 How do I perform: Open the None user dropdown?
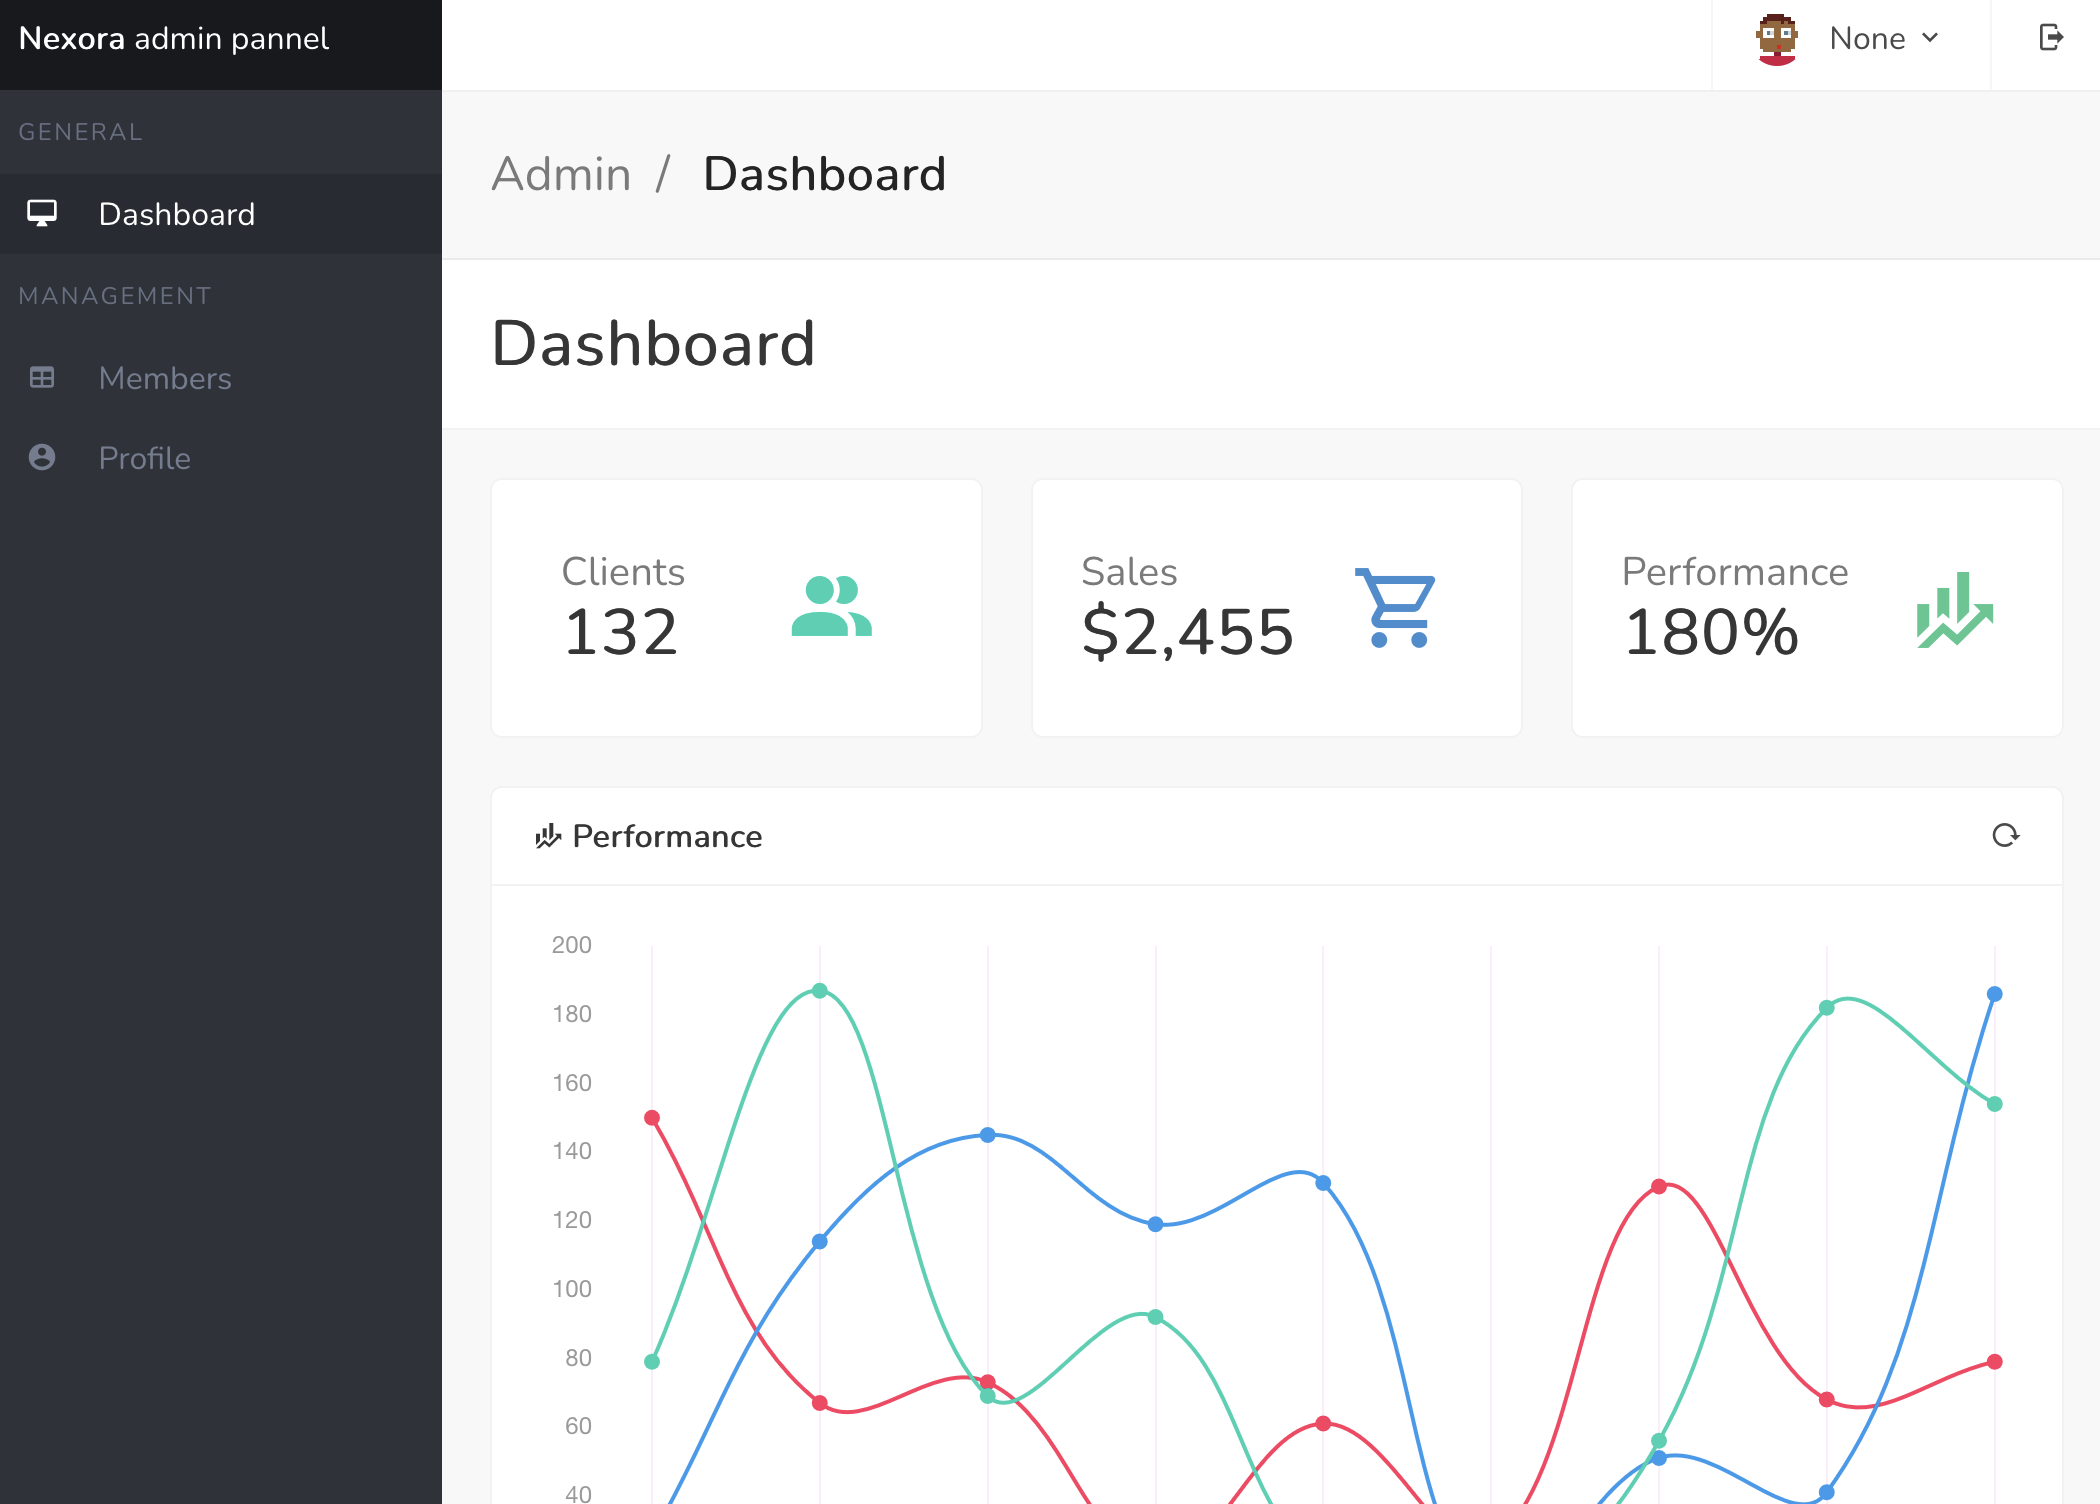point(1866,39)
